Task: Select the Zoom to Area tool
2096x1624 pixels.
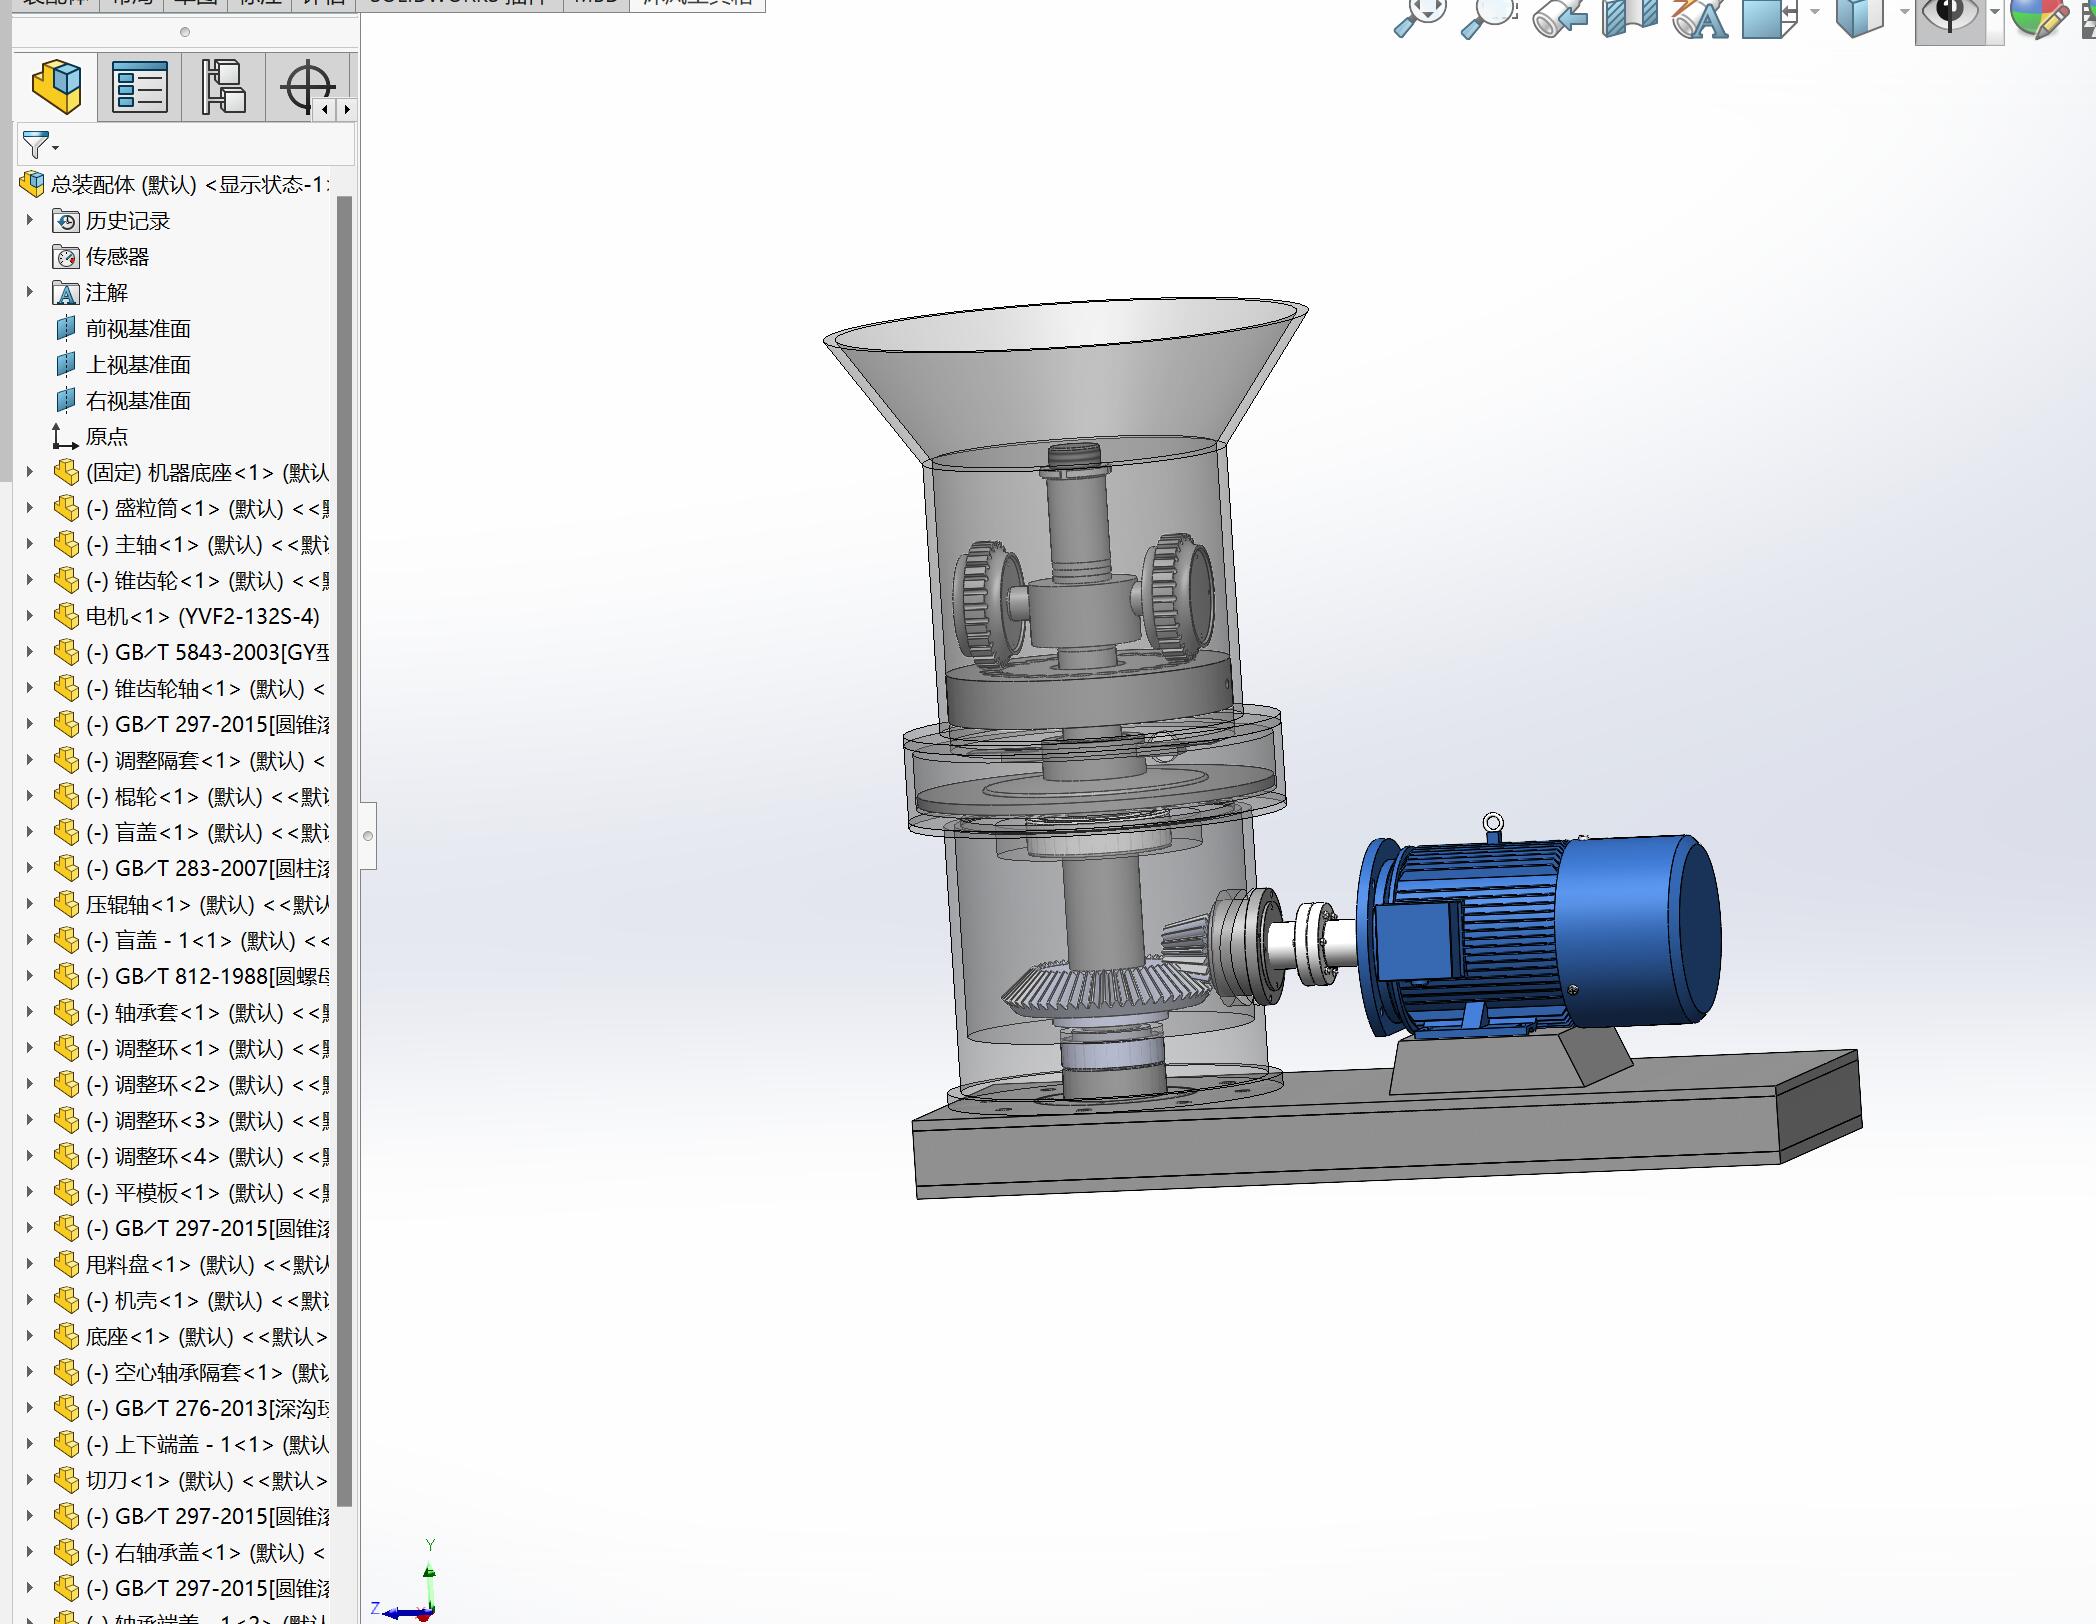Action: [x=1488, y=16]
